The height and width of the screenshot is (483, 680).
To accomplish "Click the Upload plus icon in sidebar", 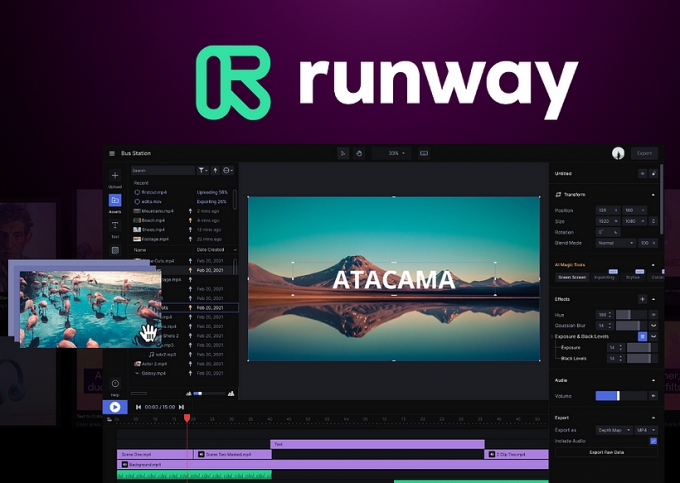I will coord(115,176).
